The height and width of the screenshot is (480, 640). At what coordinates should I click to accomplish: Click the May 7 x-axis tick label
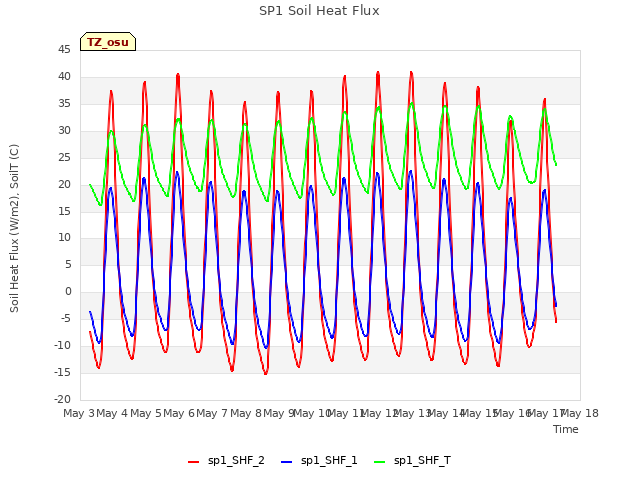point(212,413)
